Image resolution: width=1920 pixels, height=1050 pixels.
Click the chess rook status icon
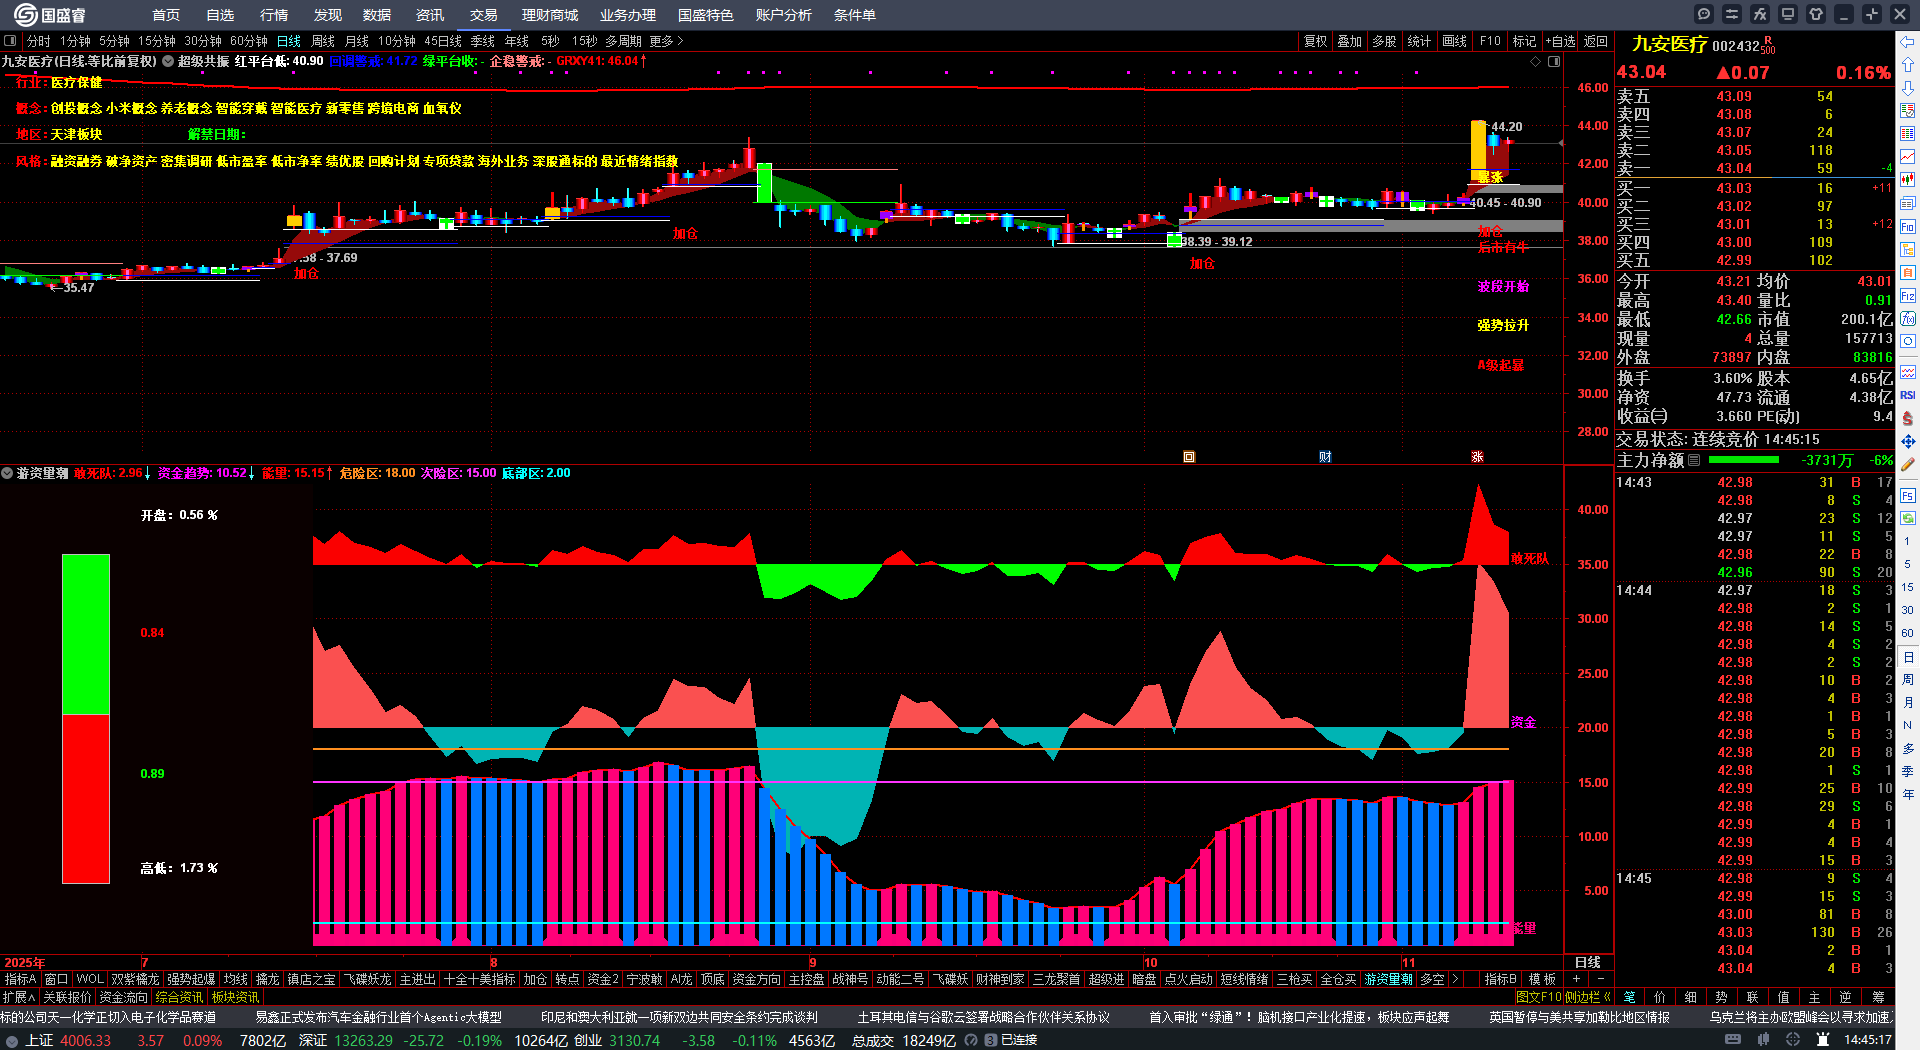pyautogui.click(x=1823, y=1040)
